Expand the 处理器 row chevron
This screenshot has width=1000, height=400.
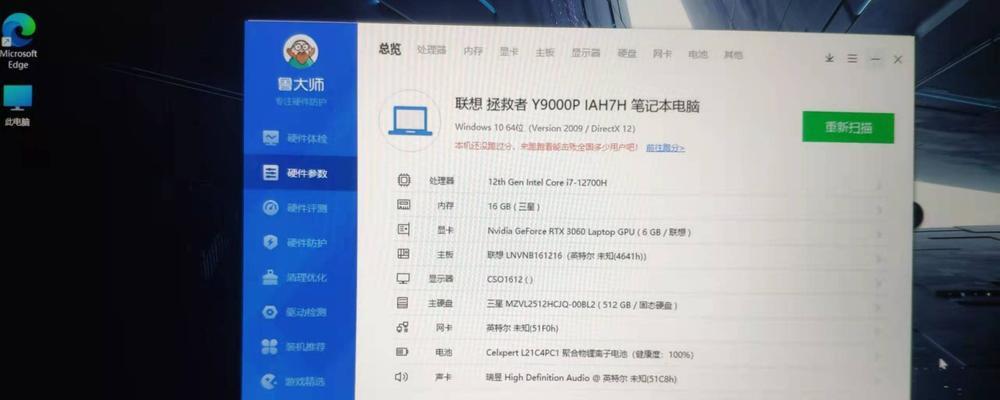879,186
